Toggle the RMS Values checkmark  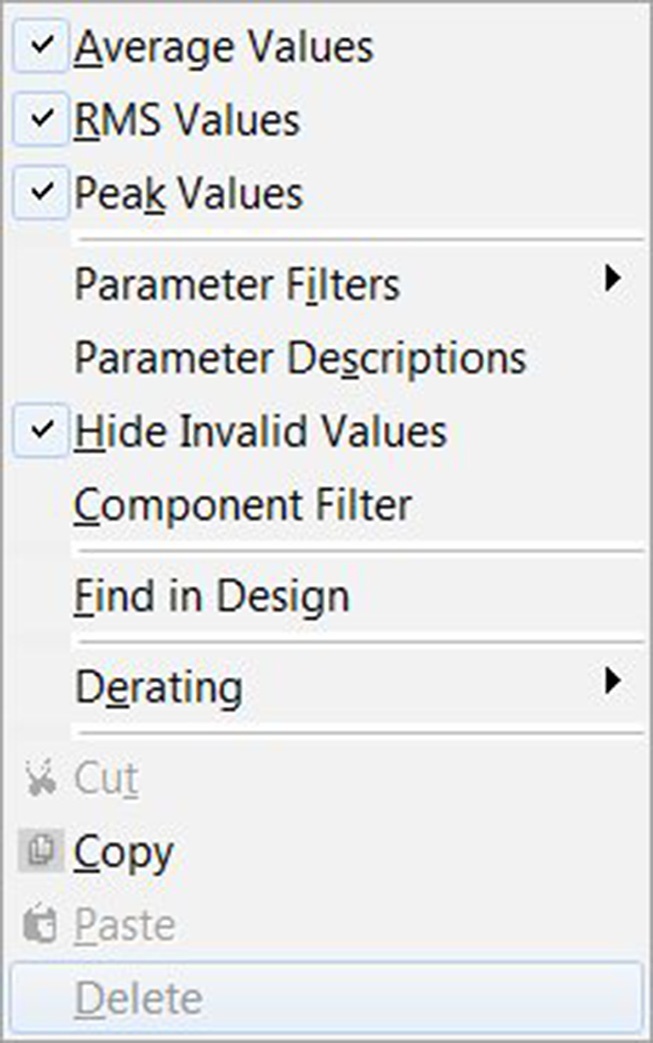tap(41, 120)
